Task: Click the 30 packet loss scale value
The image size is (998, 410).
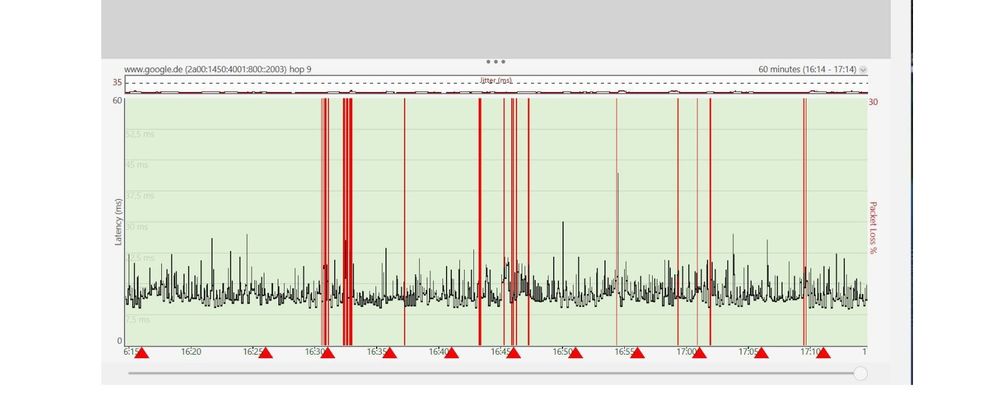Action: point(873,102)
